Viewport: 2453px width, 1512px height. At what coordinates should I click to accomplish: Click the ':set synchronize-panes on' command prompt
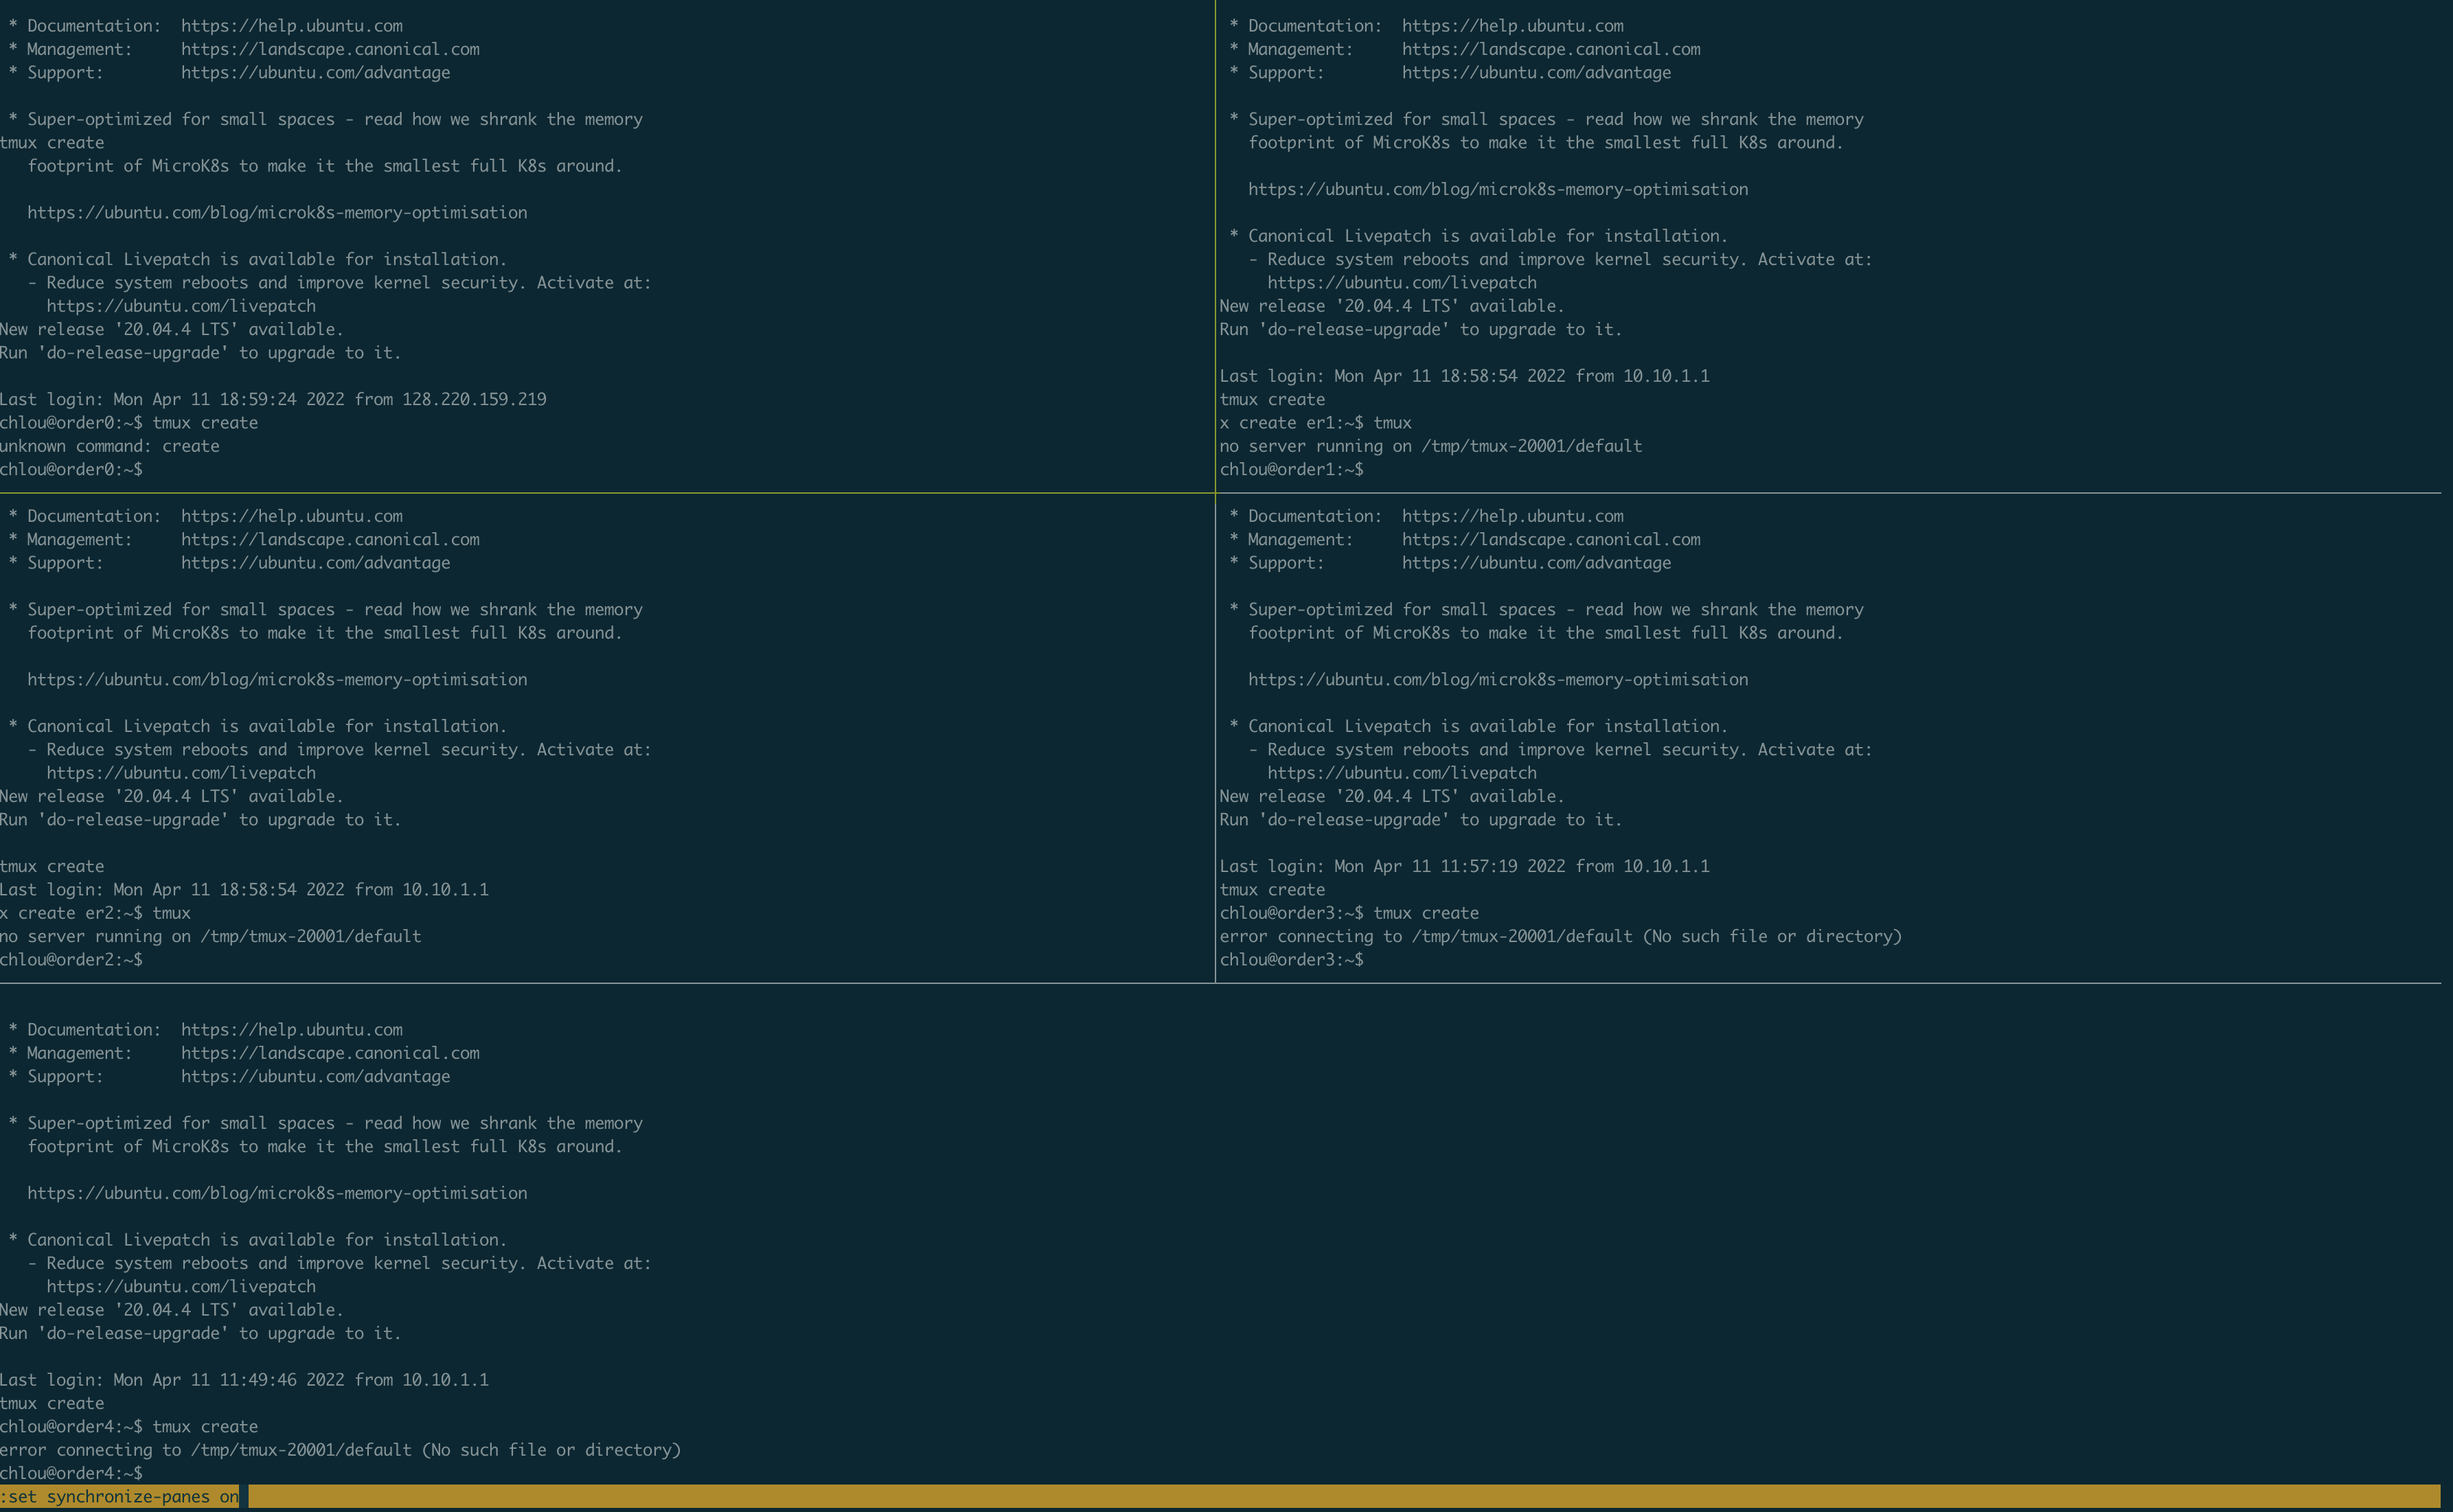pos(120,1496)
